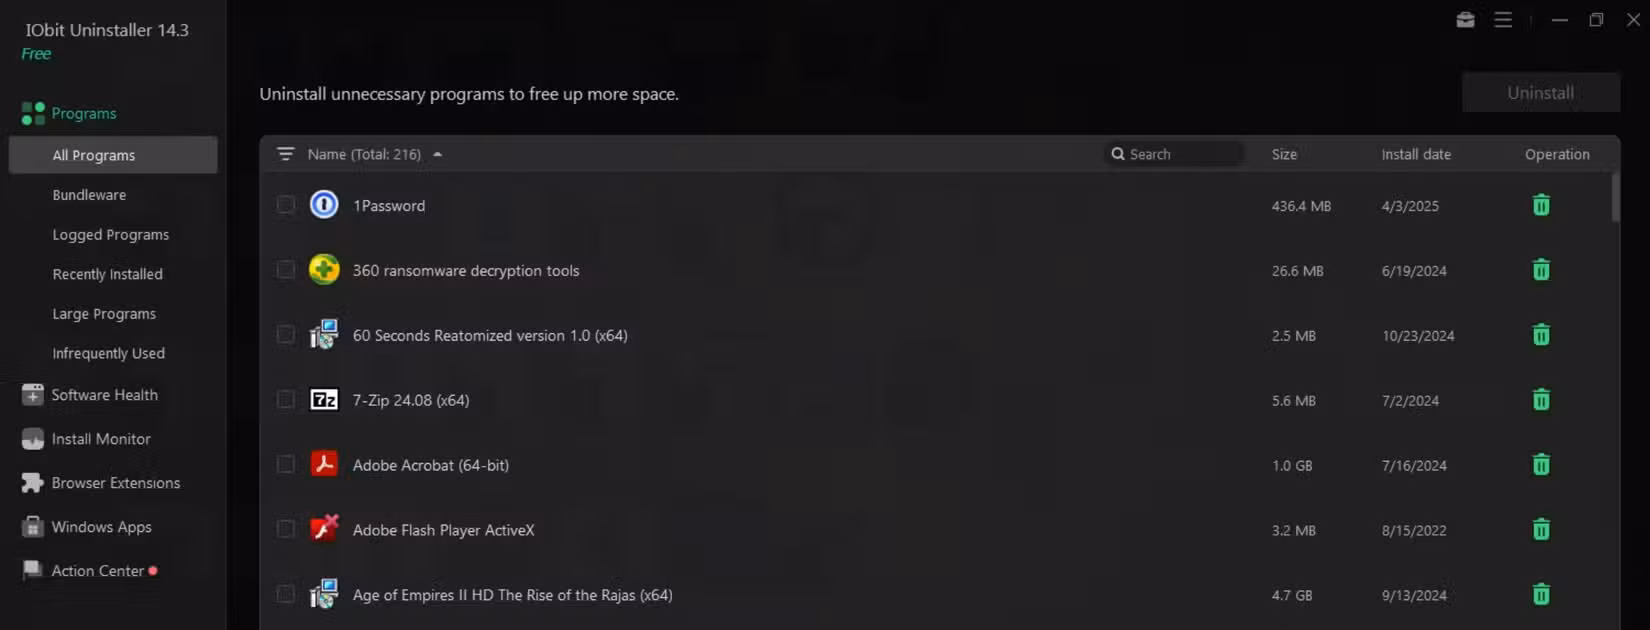This screenshot has height=630, width=1650.
Task: Check the box next to 7-Zip 24.08
Action: click(286, 400)
